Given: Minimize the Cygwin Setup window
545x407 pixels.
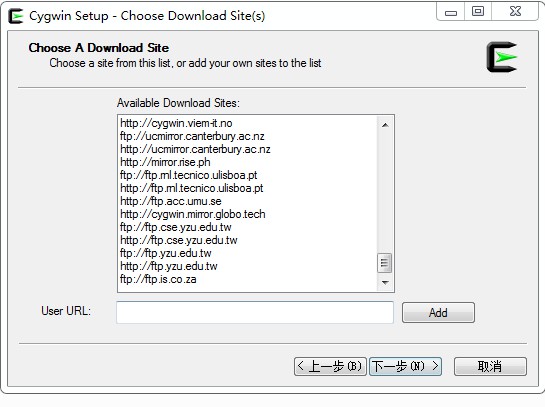Looking at the screenshot, I should pos(450,12).
